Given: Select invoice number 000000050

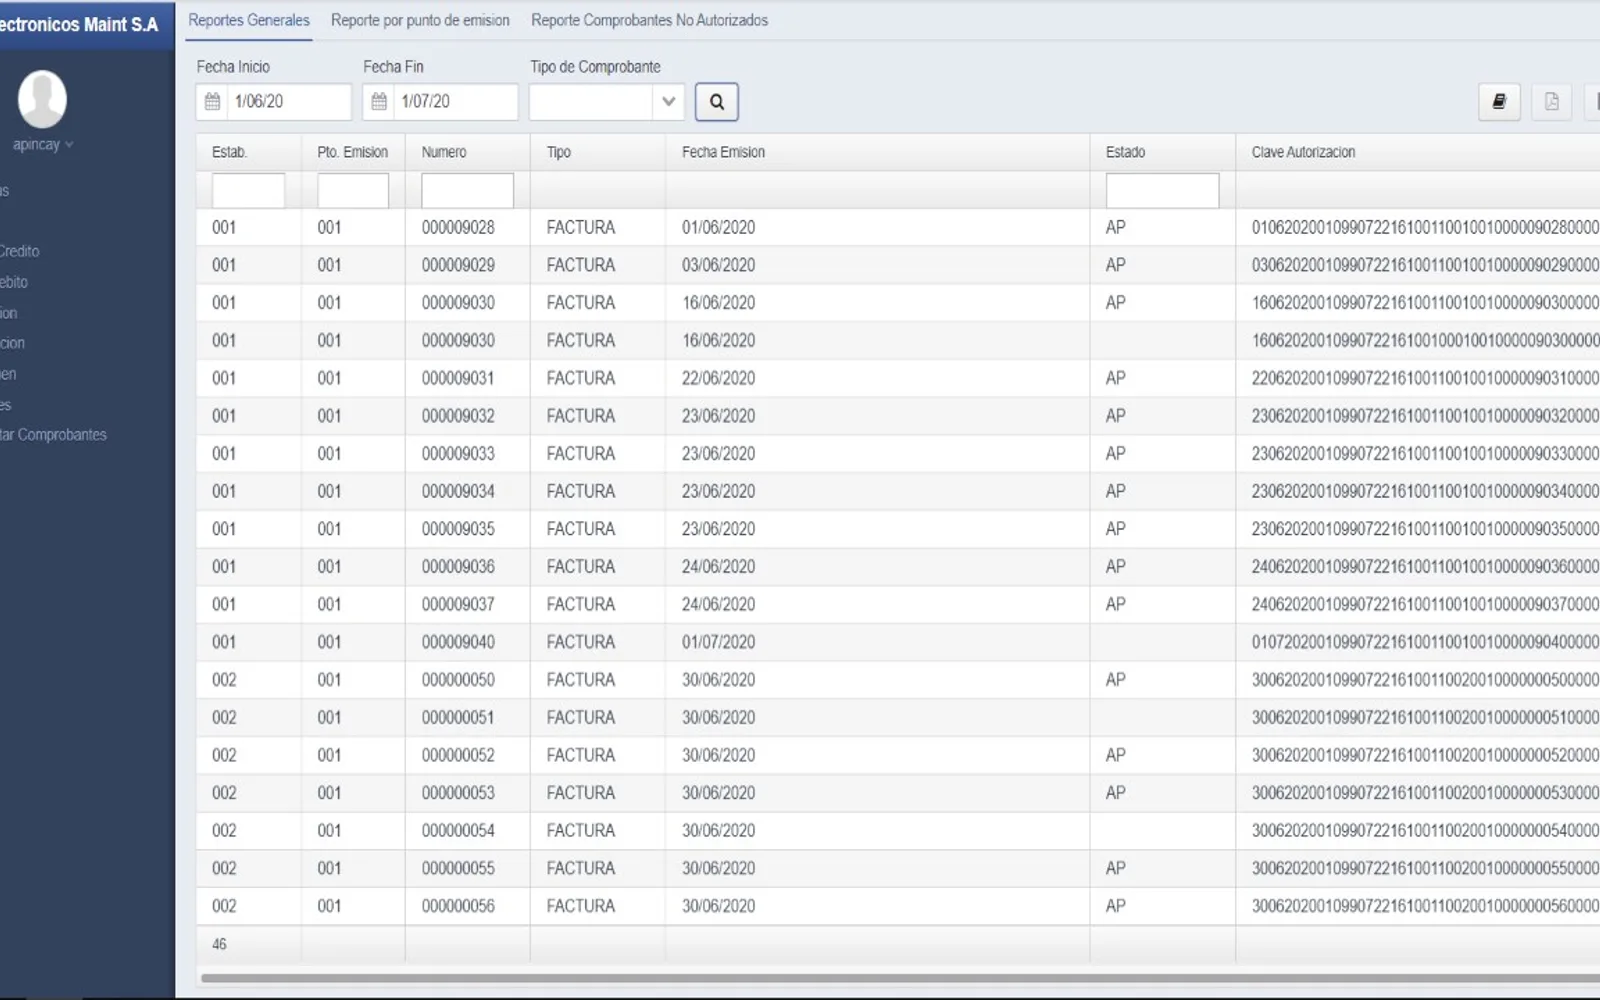Looking at the screenshot, I should 458,680.
